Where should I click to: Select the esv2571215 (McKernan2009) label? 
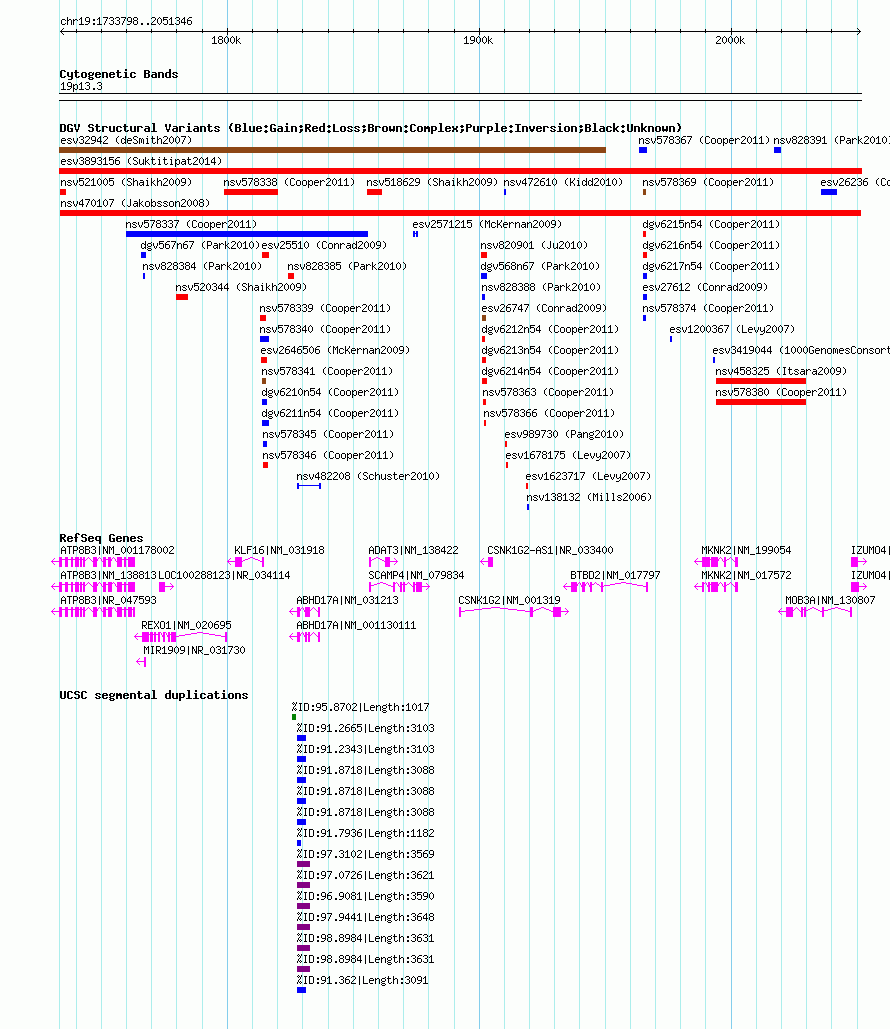[487, 224]
